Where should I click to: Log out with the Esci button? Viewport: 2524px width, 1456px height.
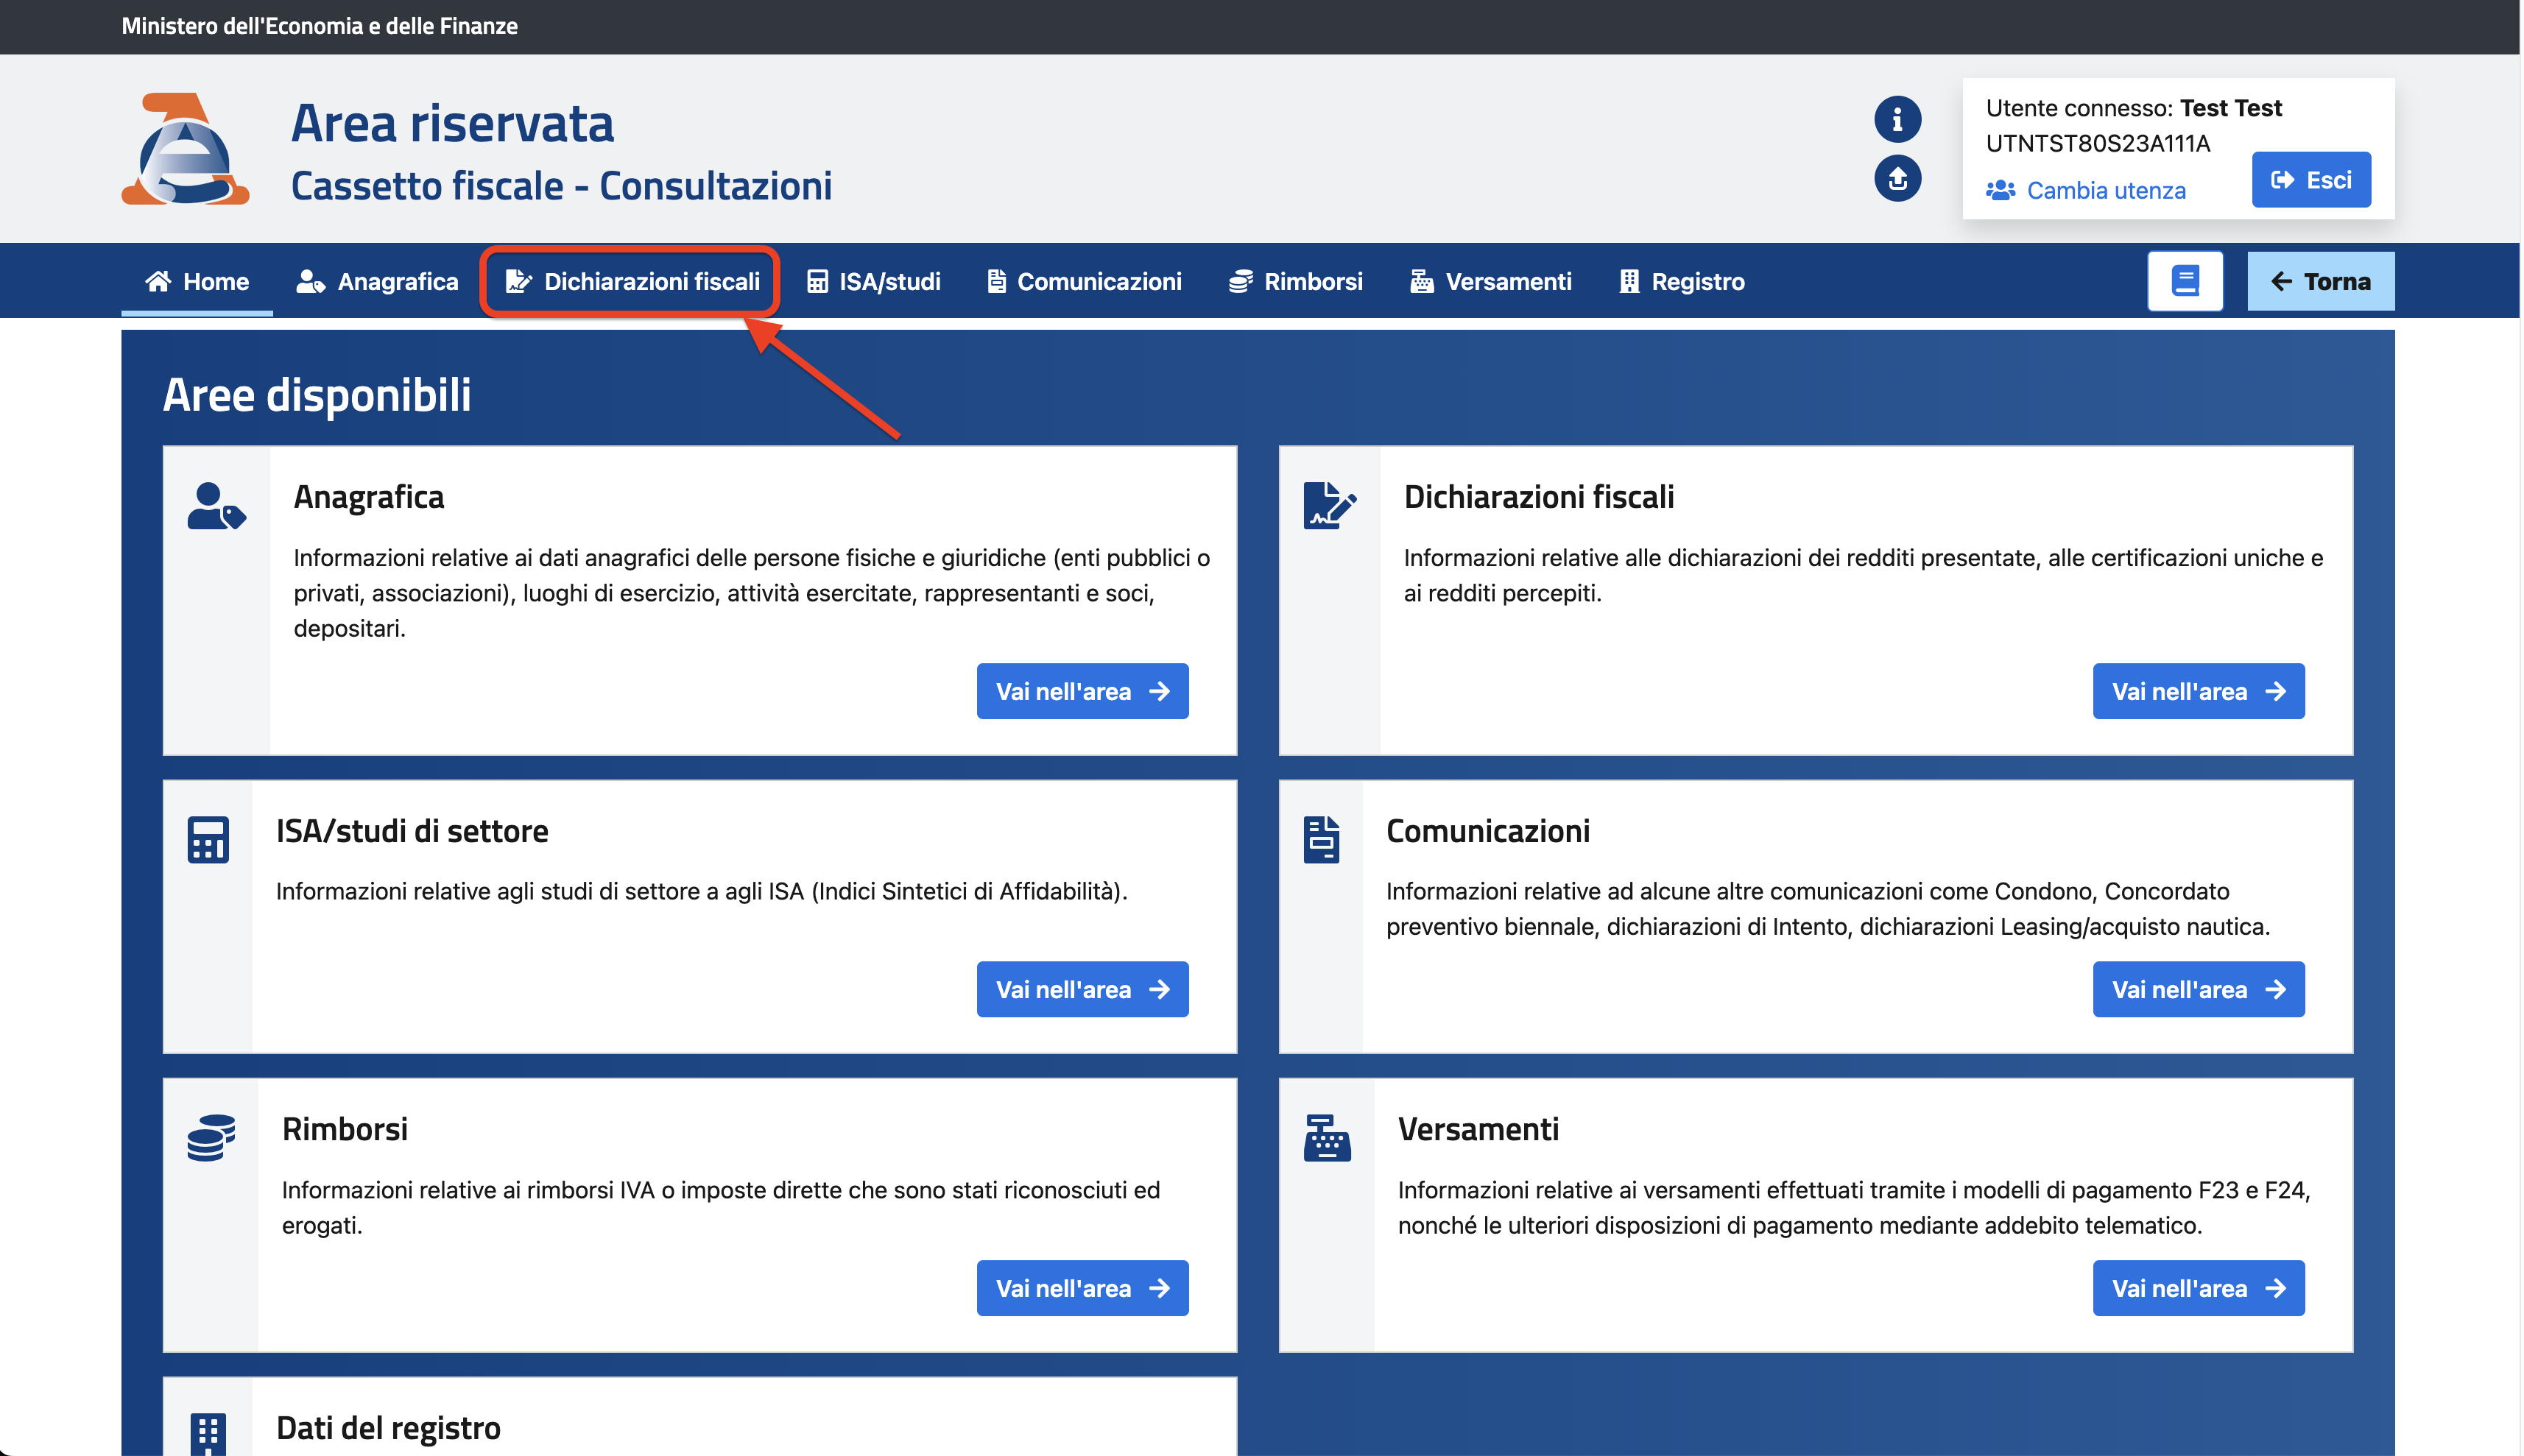point(2311,180)
